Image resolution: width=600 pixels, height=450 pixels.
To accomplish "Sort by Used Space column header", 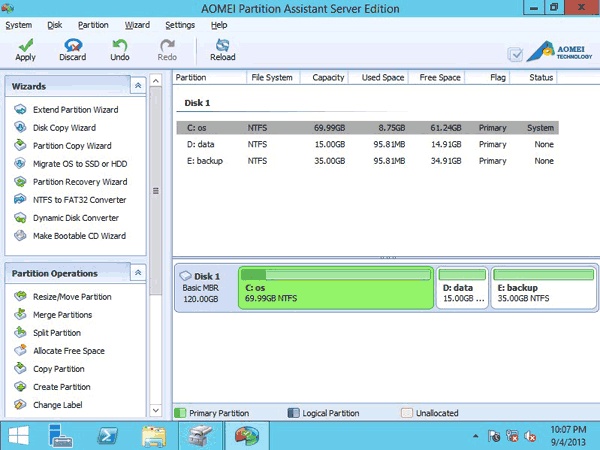I will point(378,77).
